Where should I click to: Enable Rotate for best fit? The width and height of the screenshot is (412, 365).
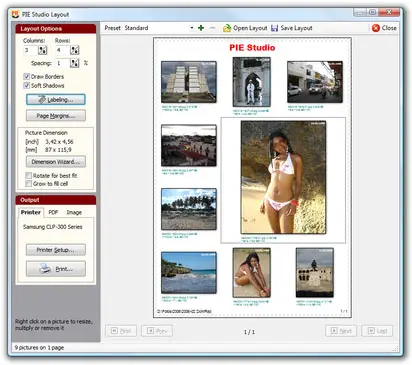29,175
